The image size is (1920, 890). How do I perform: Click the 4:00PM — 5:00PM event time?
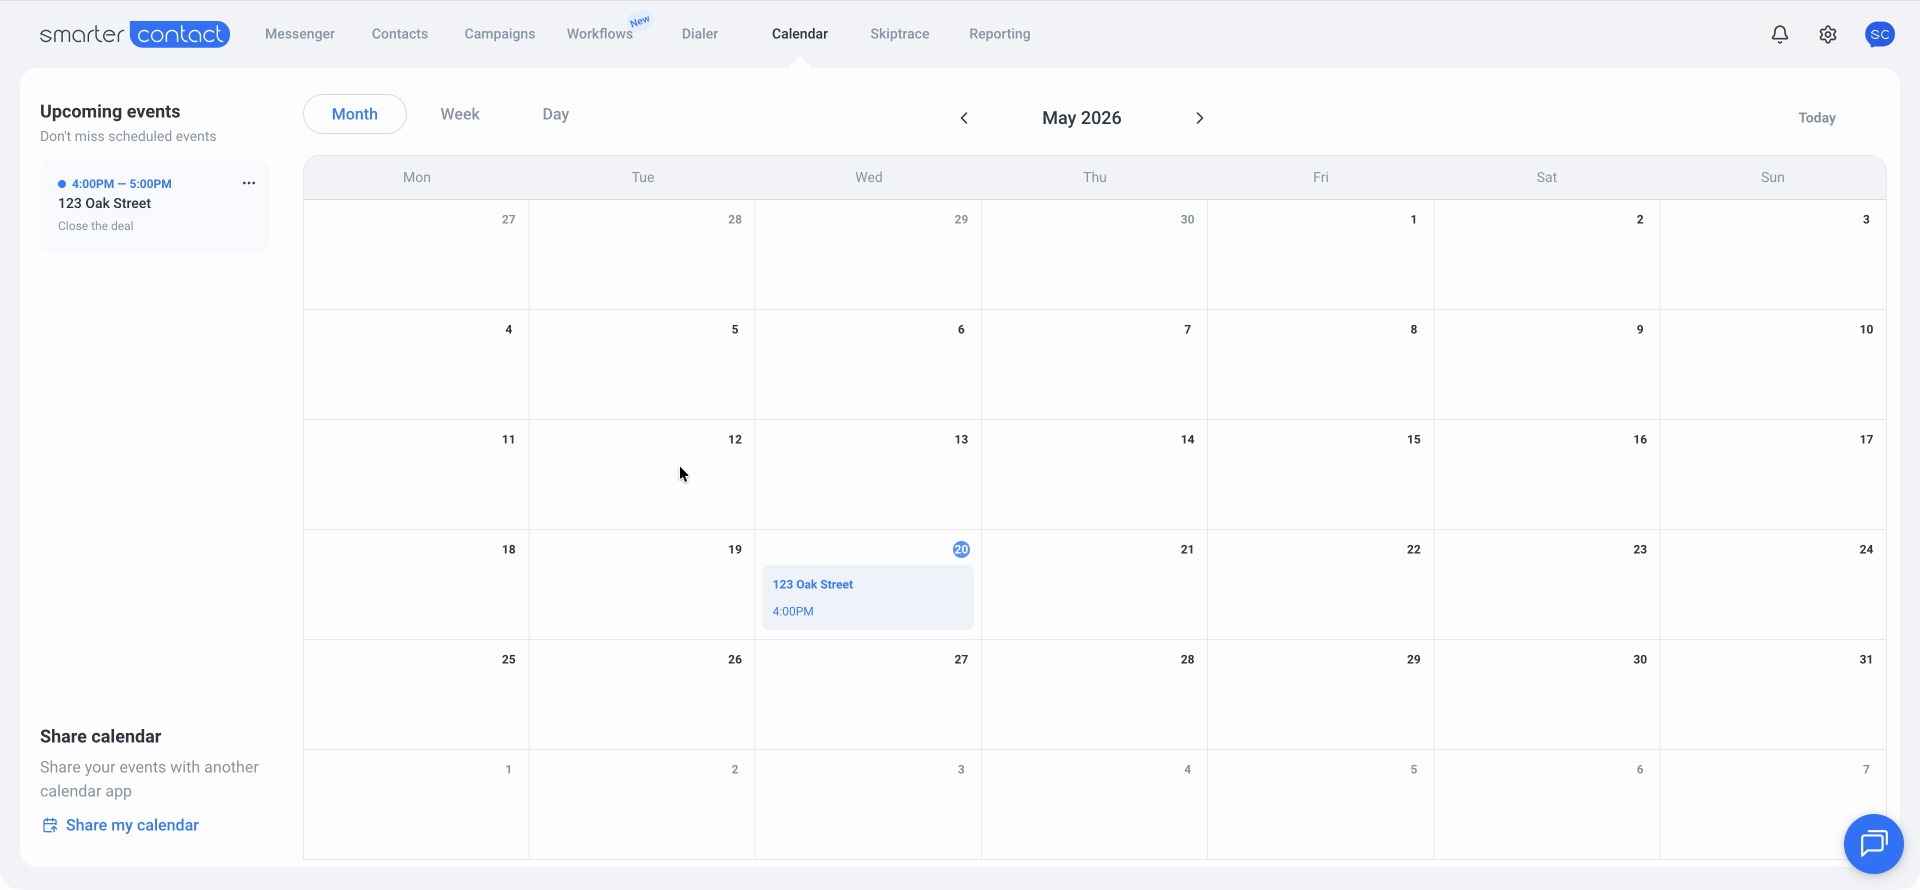pyautogui.click(x=122, y=184)
